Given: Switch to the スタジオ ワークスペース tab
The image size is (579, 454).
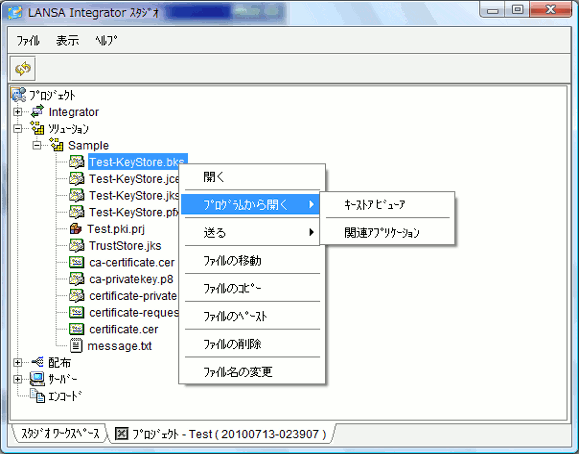Looking at the screenshot, I should (x=60, y=433).
